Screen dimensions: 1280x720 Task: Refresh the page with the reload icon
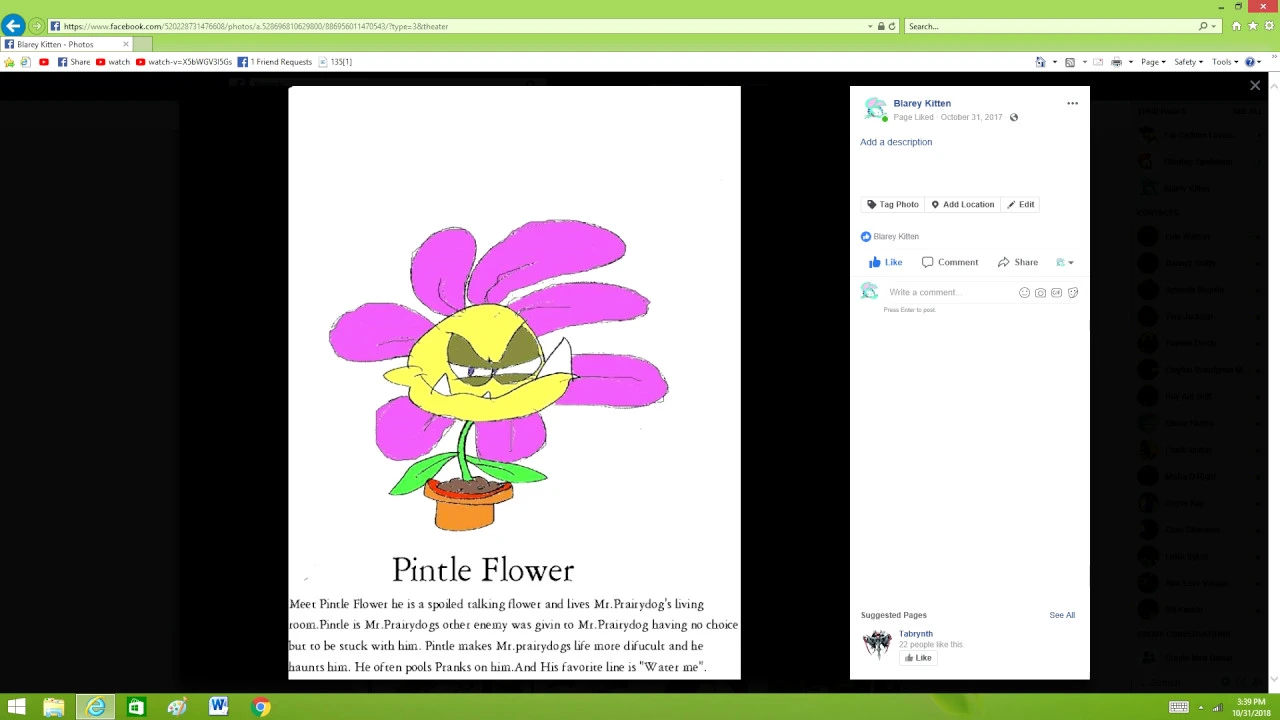pyautogui.click(x=892, y=26)
